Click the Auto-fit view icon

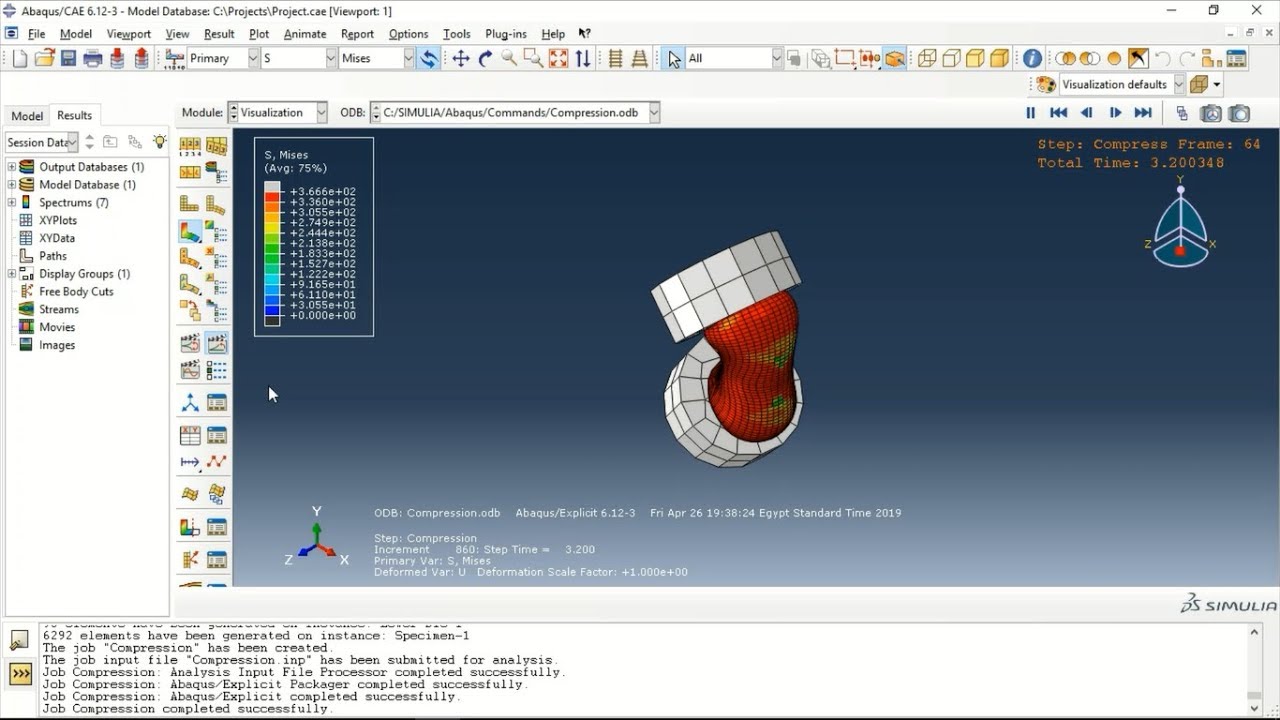(x=558, y=58)
